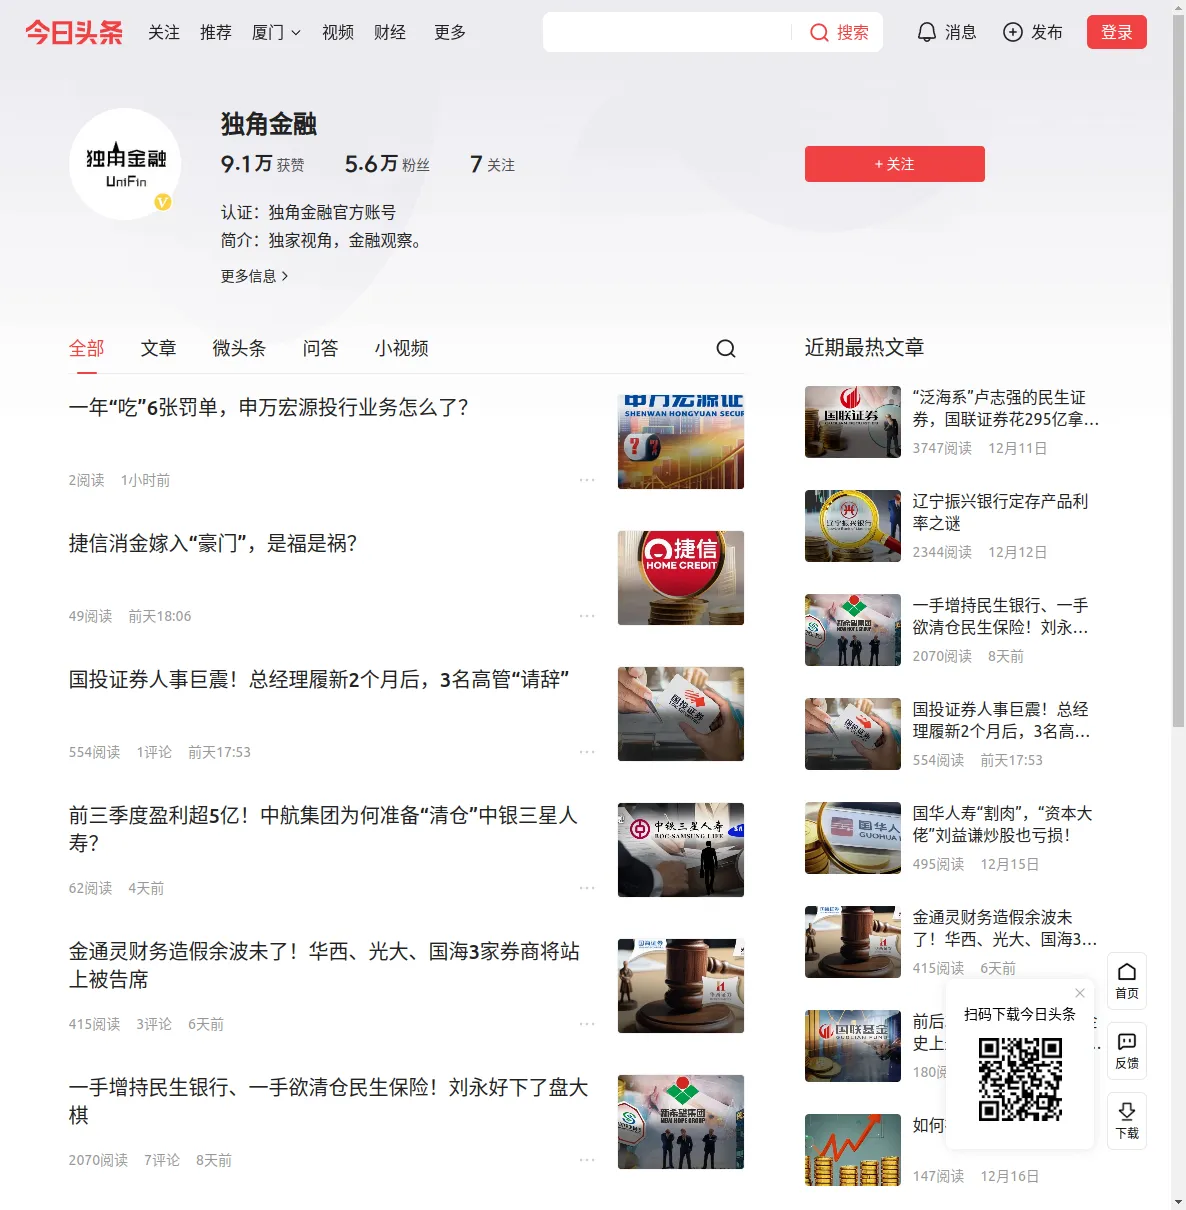Open the 视频 navigation item

tap(338, 33)
